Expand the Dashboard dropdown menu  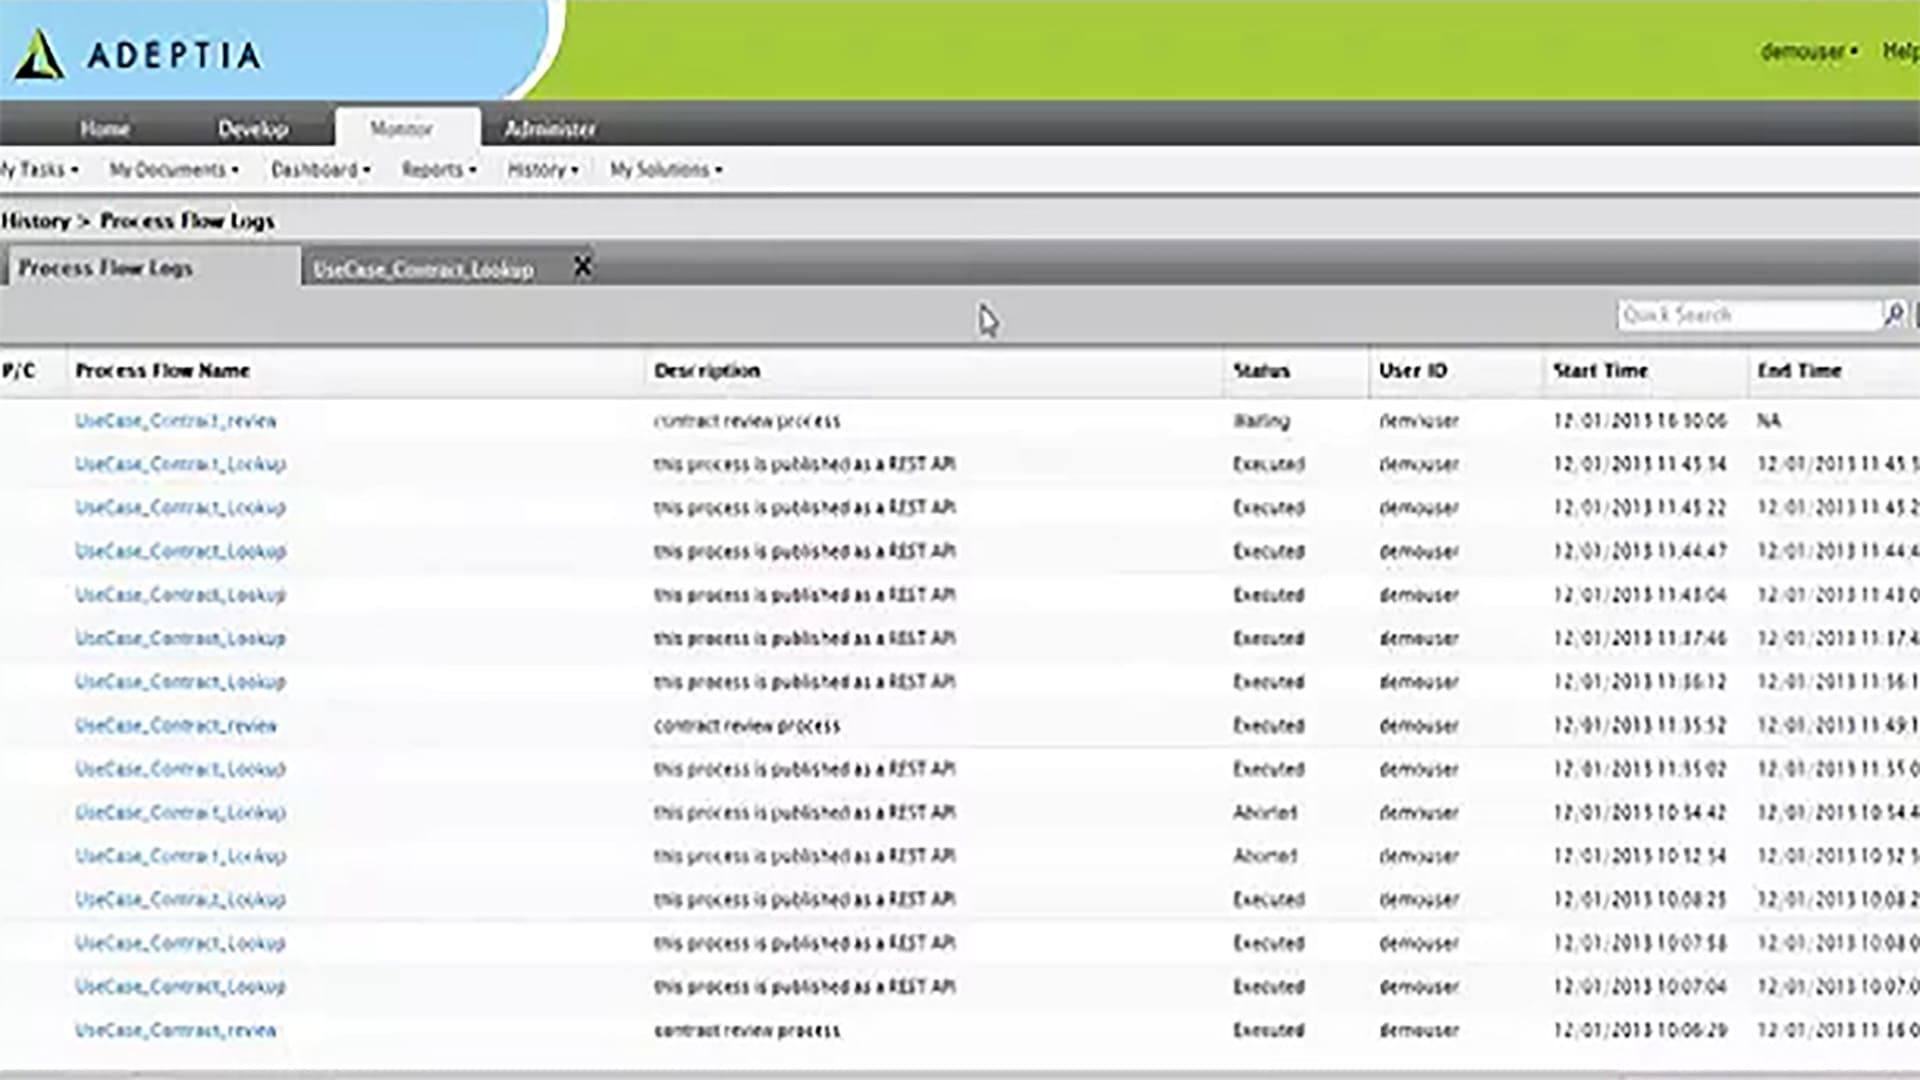pyautogui.click(x=320, y=170)
